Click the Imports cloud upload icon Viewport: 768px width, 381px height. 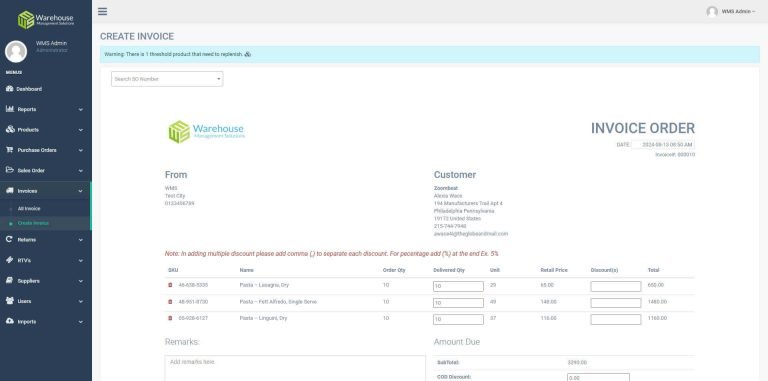[x=9, y=321]
